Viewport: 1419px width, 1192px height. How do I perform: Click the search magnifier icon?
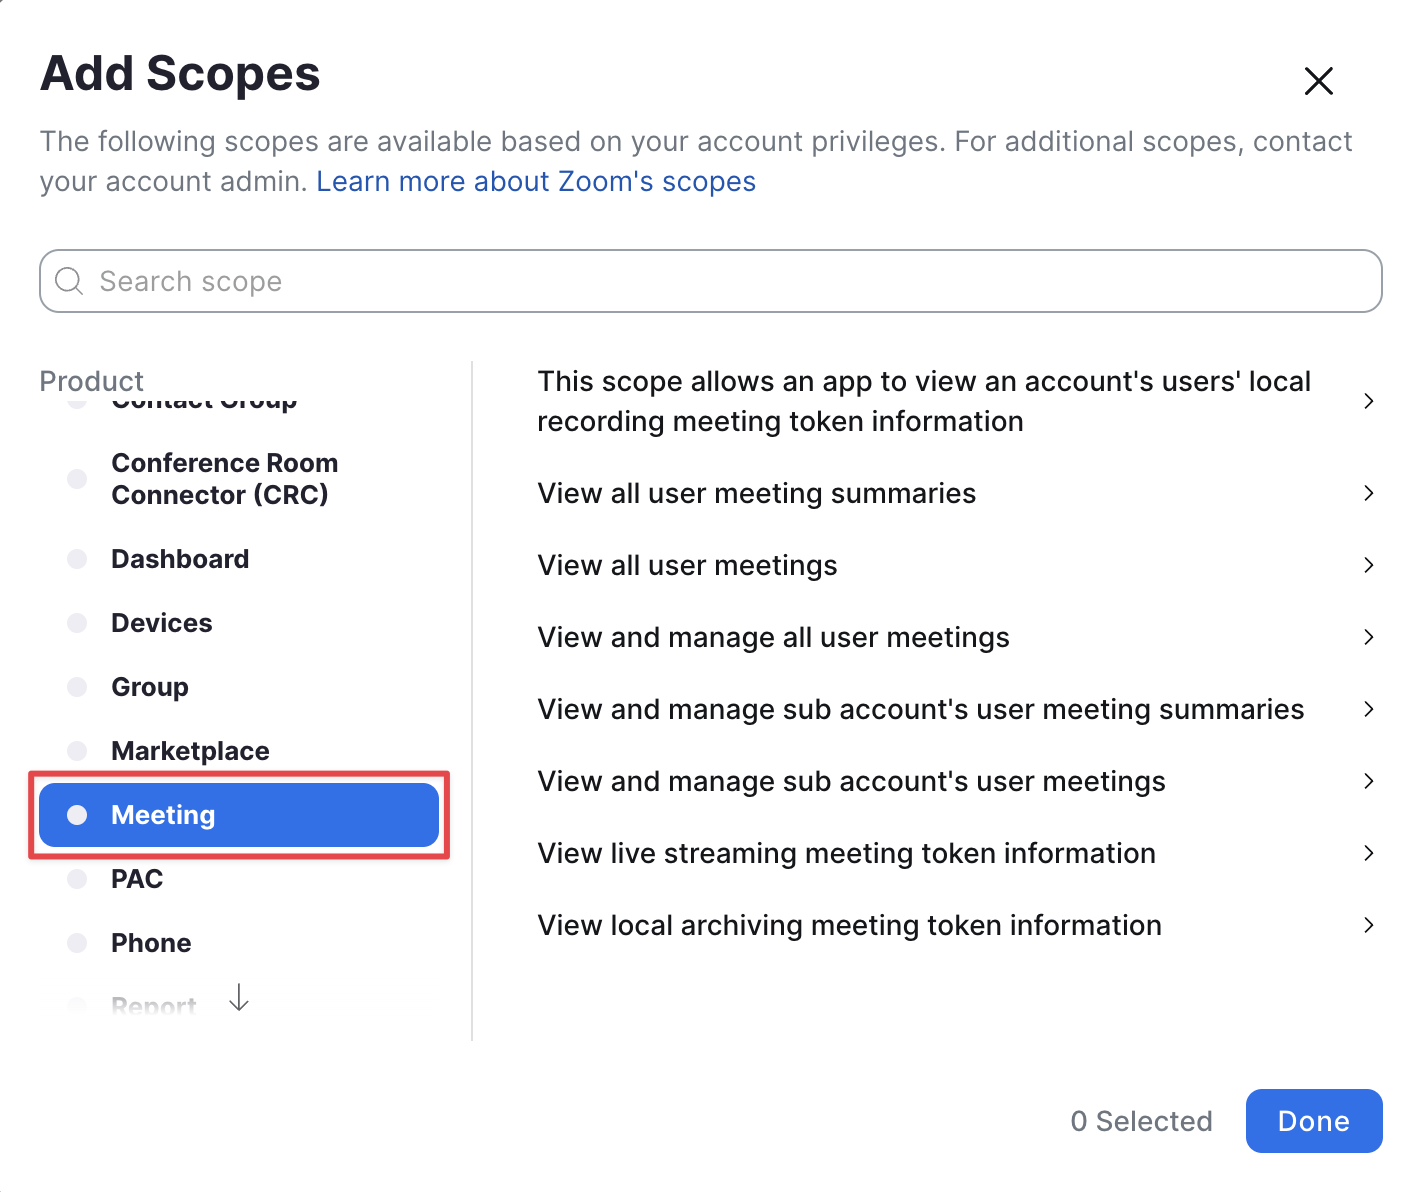tap(69, 281)
